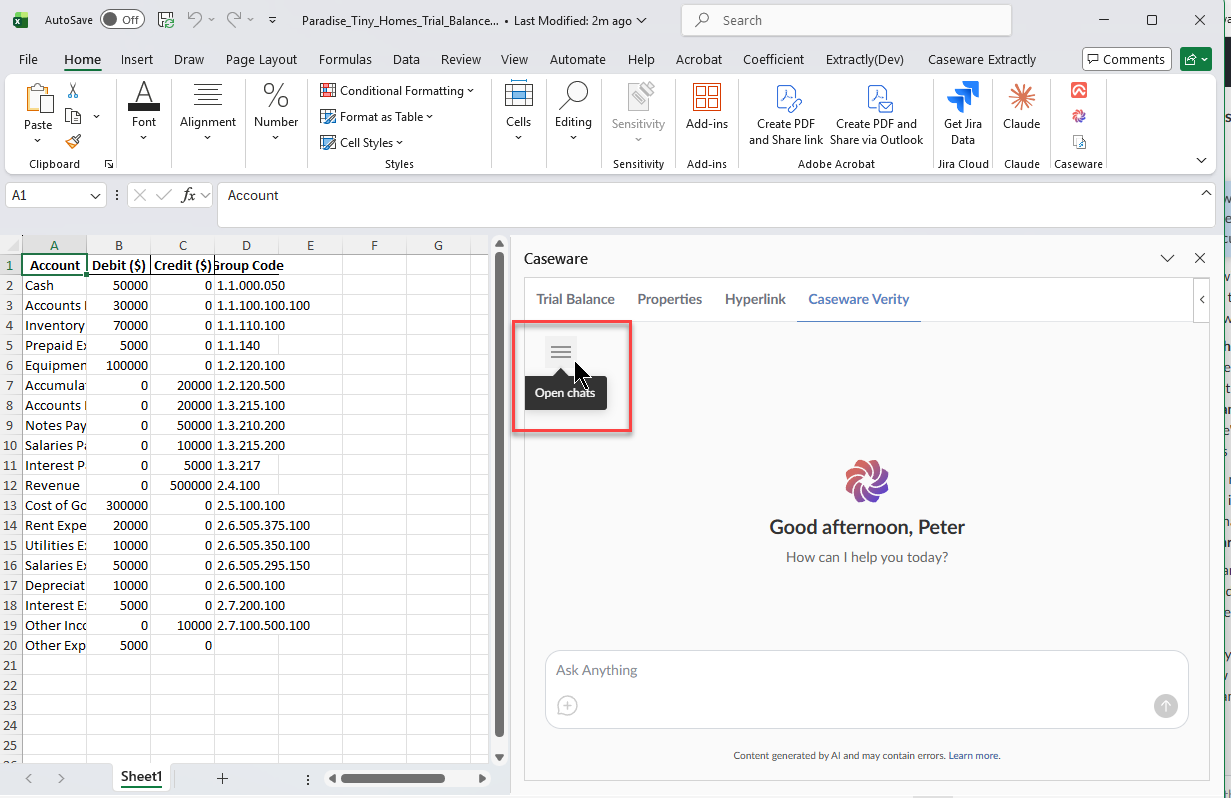Screen dimensions: 1231x798
Task: Close the Caseware task pane
Action: point(1200,258)
